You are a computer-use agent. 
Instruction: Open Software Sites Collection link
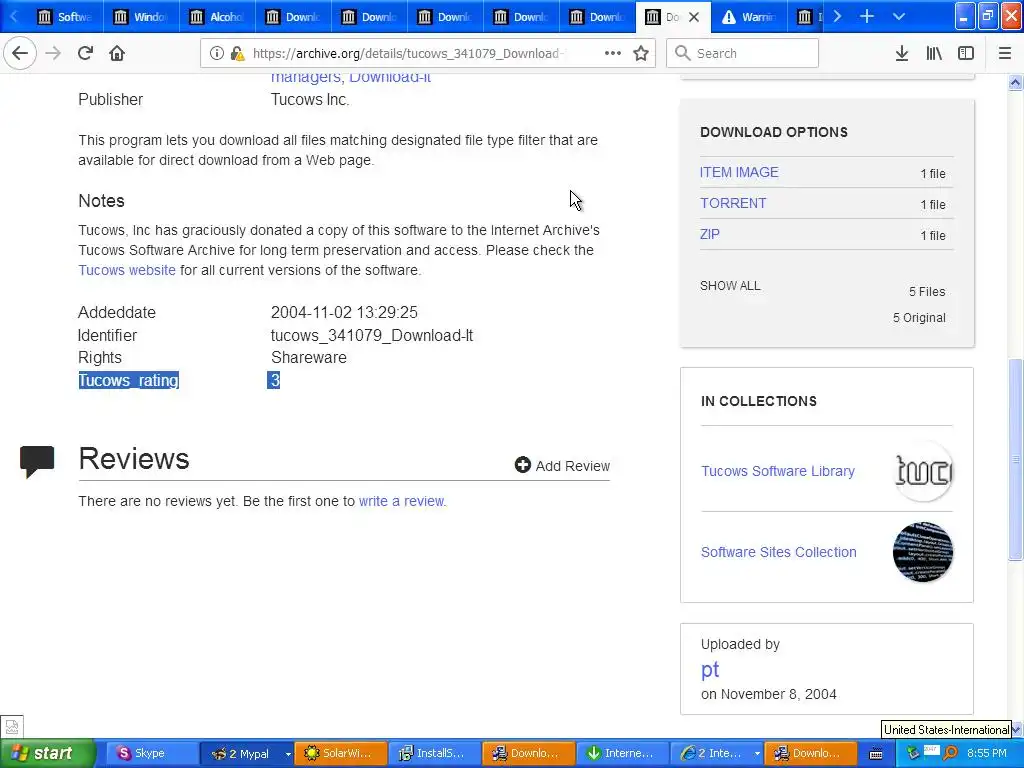click(778, 552)
